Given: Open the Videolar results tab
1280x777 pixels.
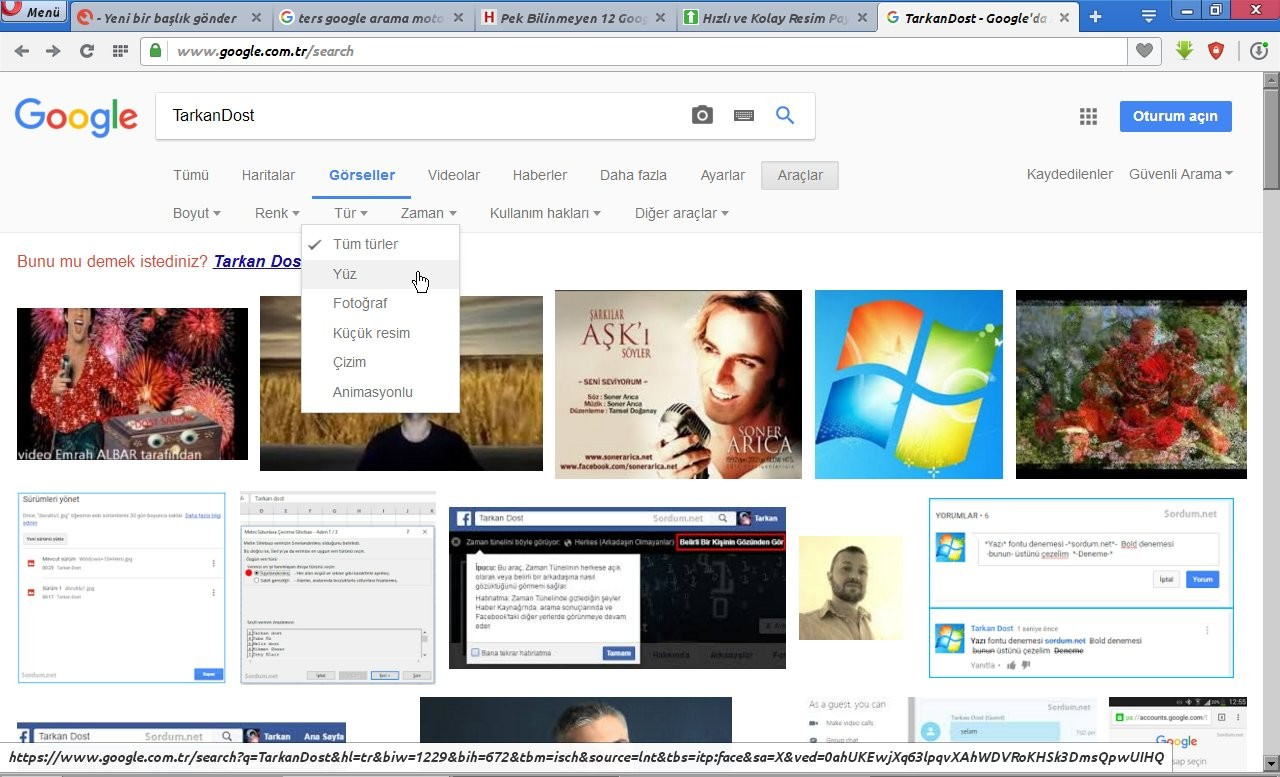Looking at the screenshot, I should (454, 175).
